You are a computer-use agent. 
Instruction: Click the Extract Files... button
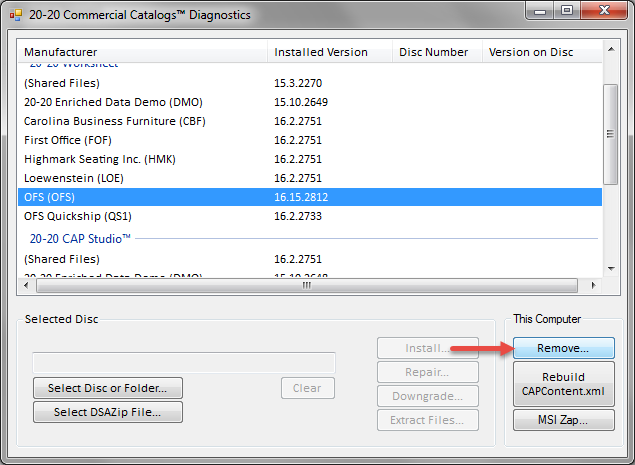(428, 420)
